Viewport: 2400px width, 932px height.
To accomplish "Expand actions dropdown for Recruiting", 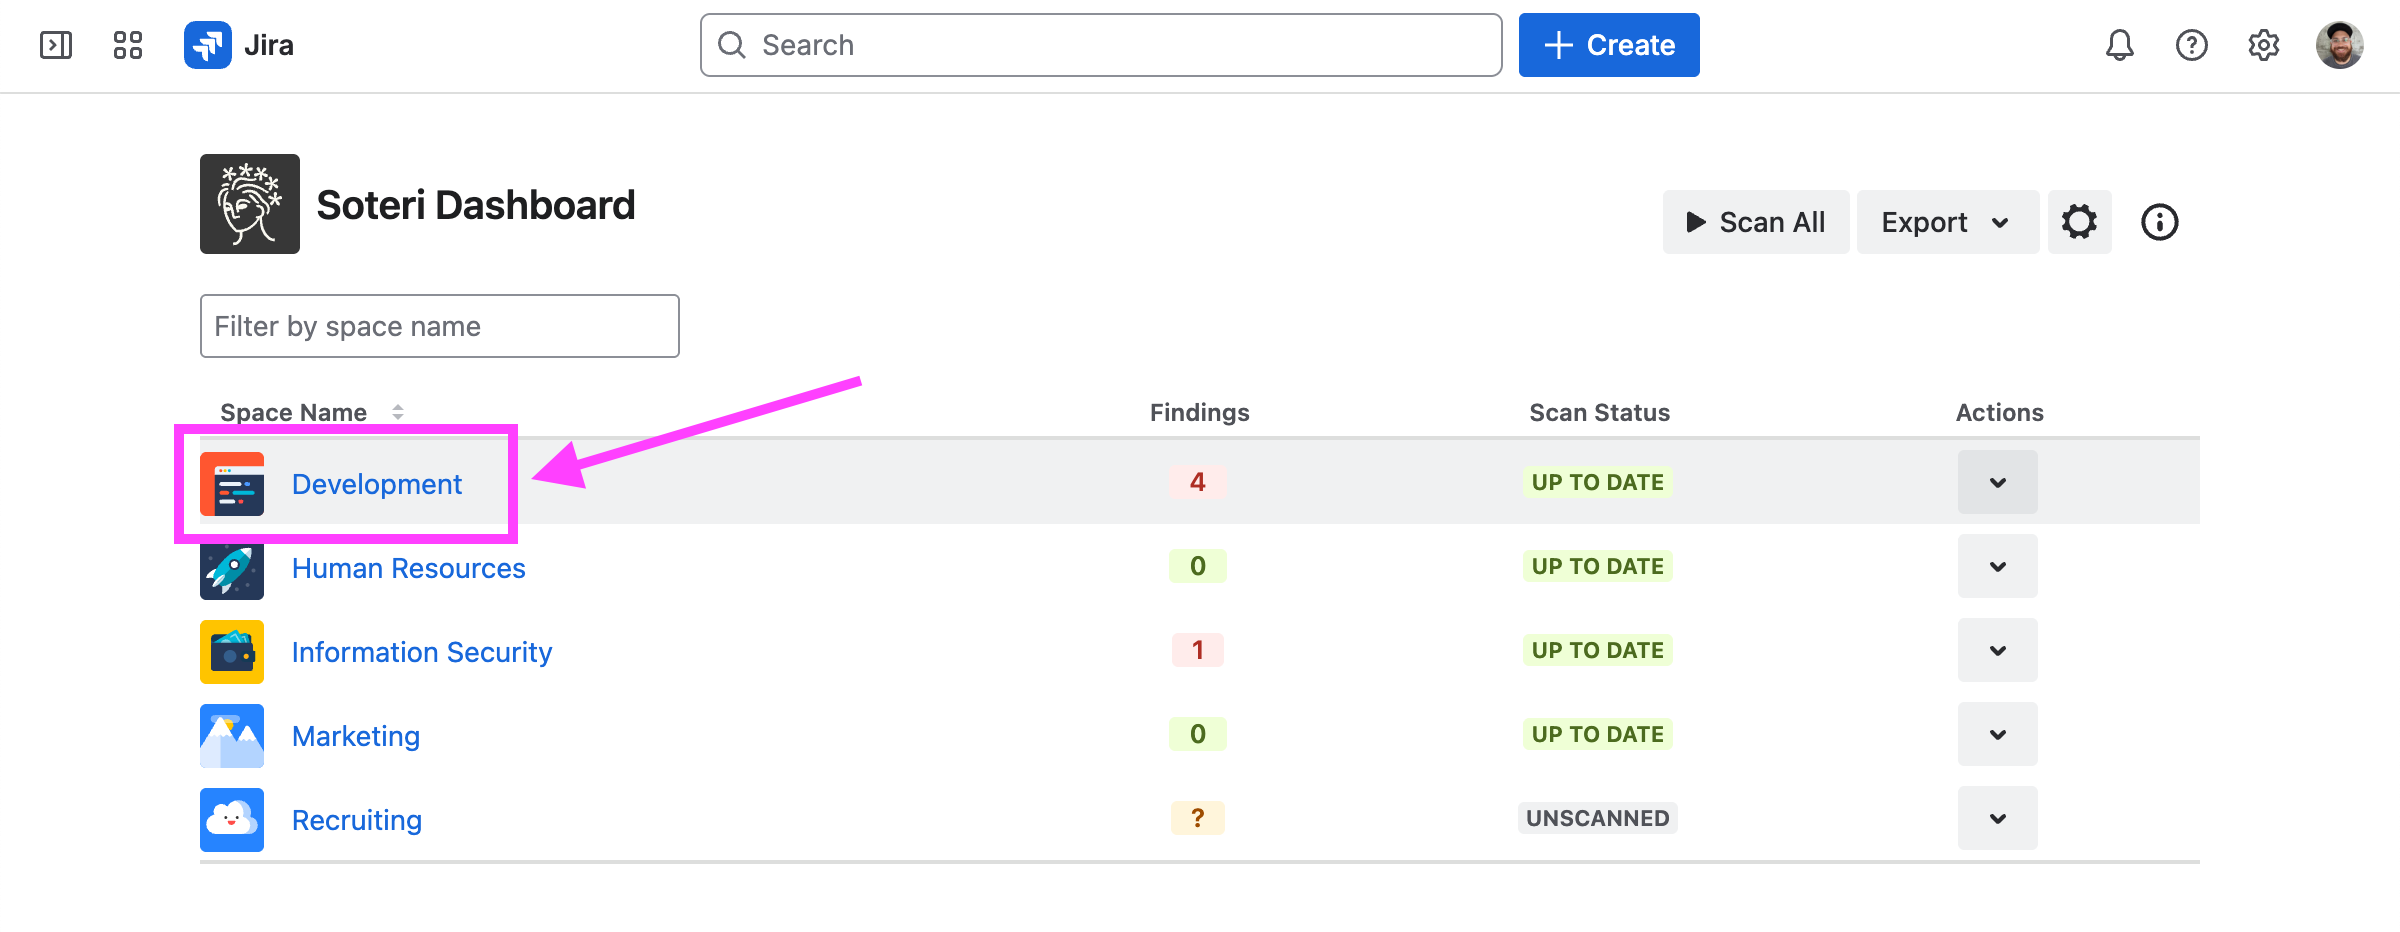I will coord(1997,818).
